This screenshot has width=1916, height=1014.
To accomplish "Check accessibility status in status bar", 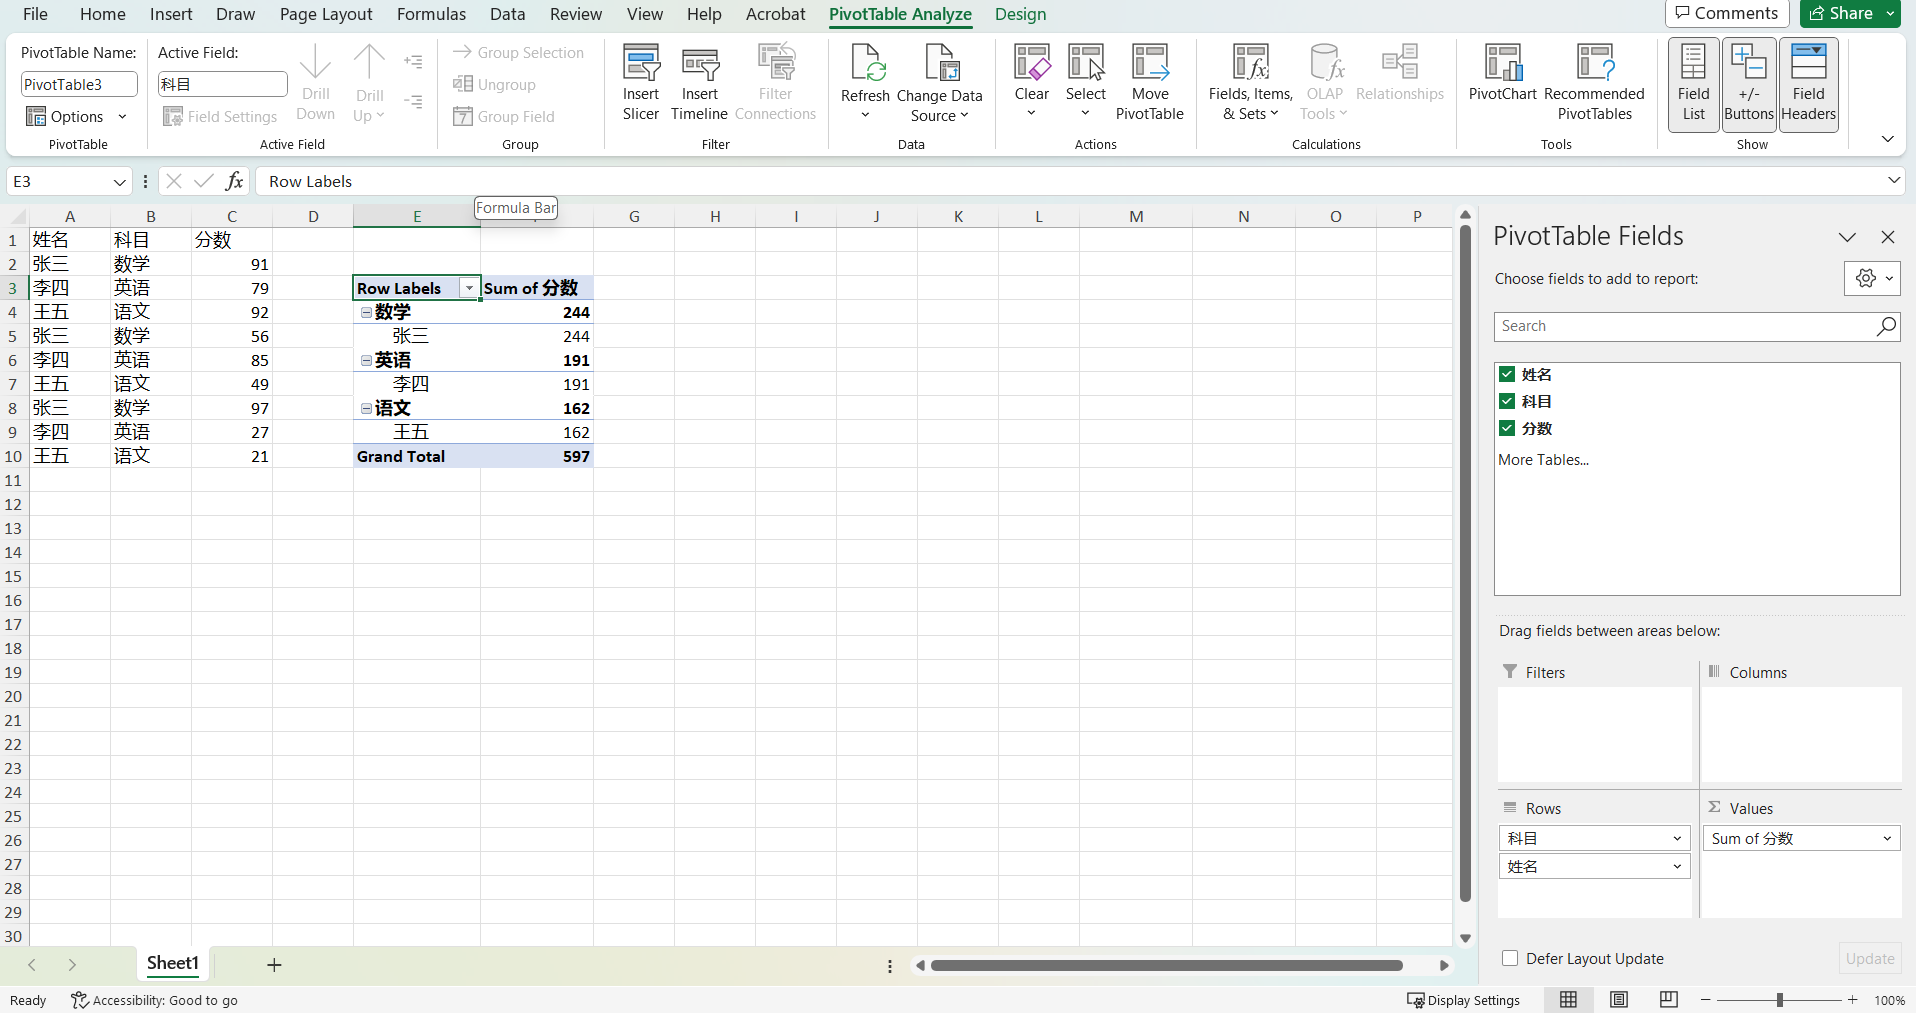I will click(154, 1000).
